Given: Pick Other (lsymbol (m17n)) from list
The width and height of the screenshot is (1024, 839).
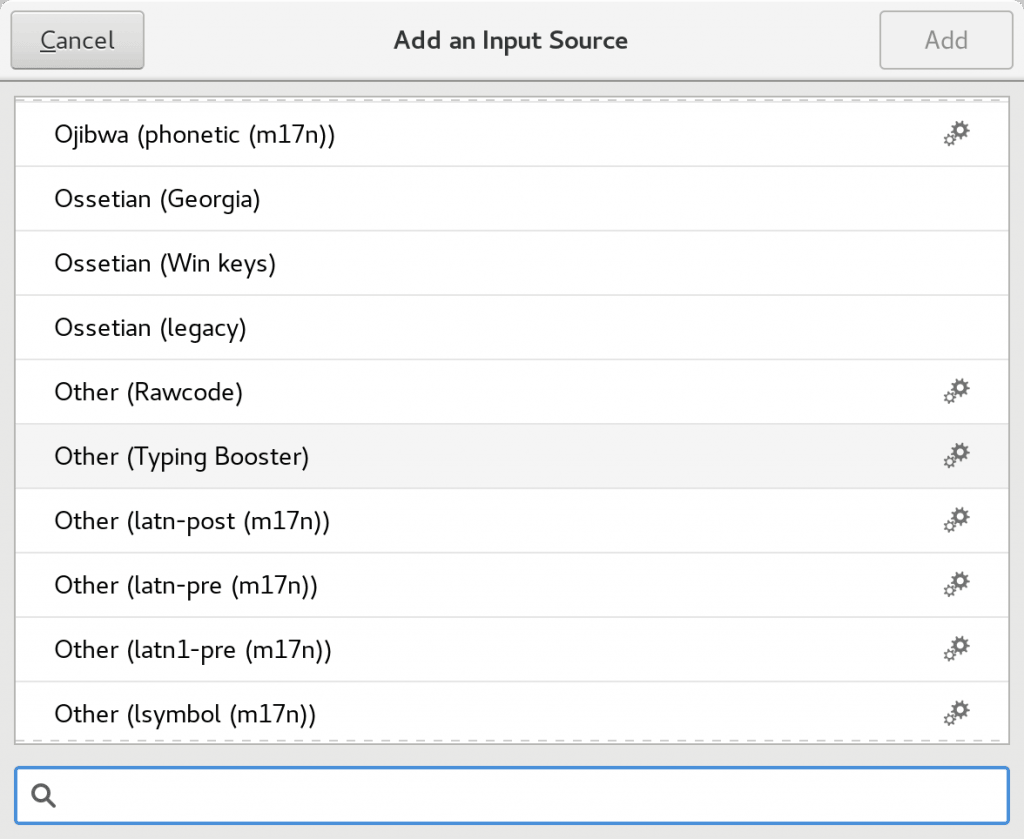Looking at the screenshot, I should 185,714.
